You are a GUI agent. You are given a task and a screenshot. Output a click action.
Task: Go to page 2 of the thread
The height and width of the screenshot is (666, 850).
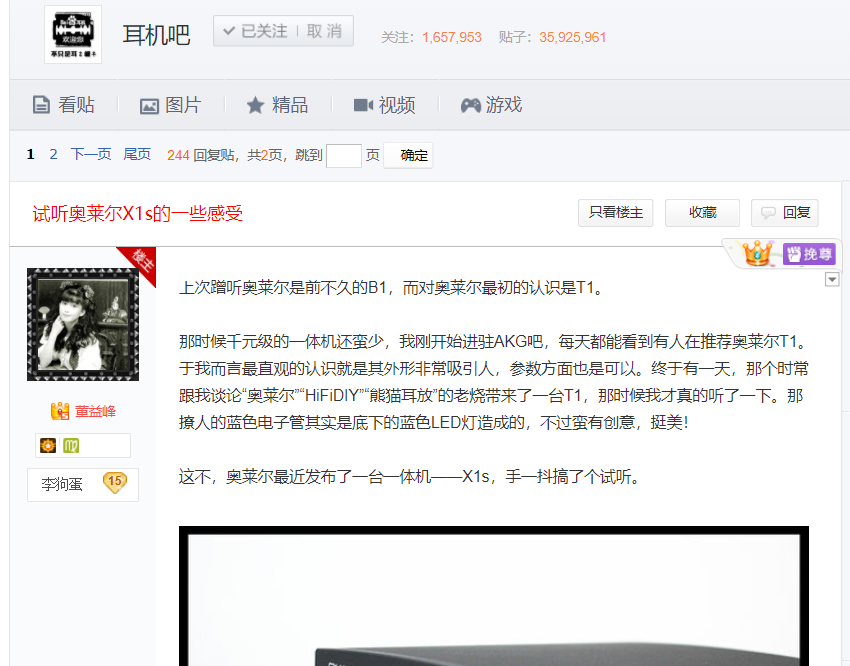tap(53, 154)
